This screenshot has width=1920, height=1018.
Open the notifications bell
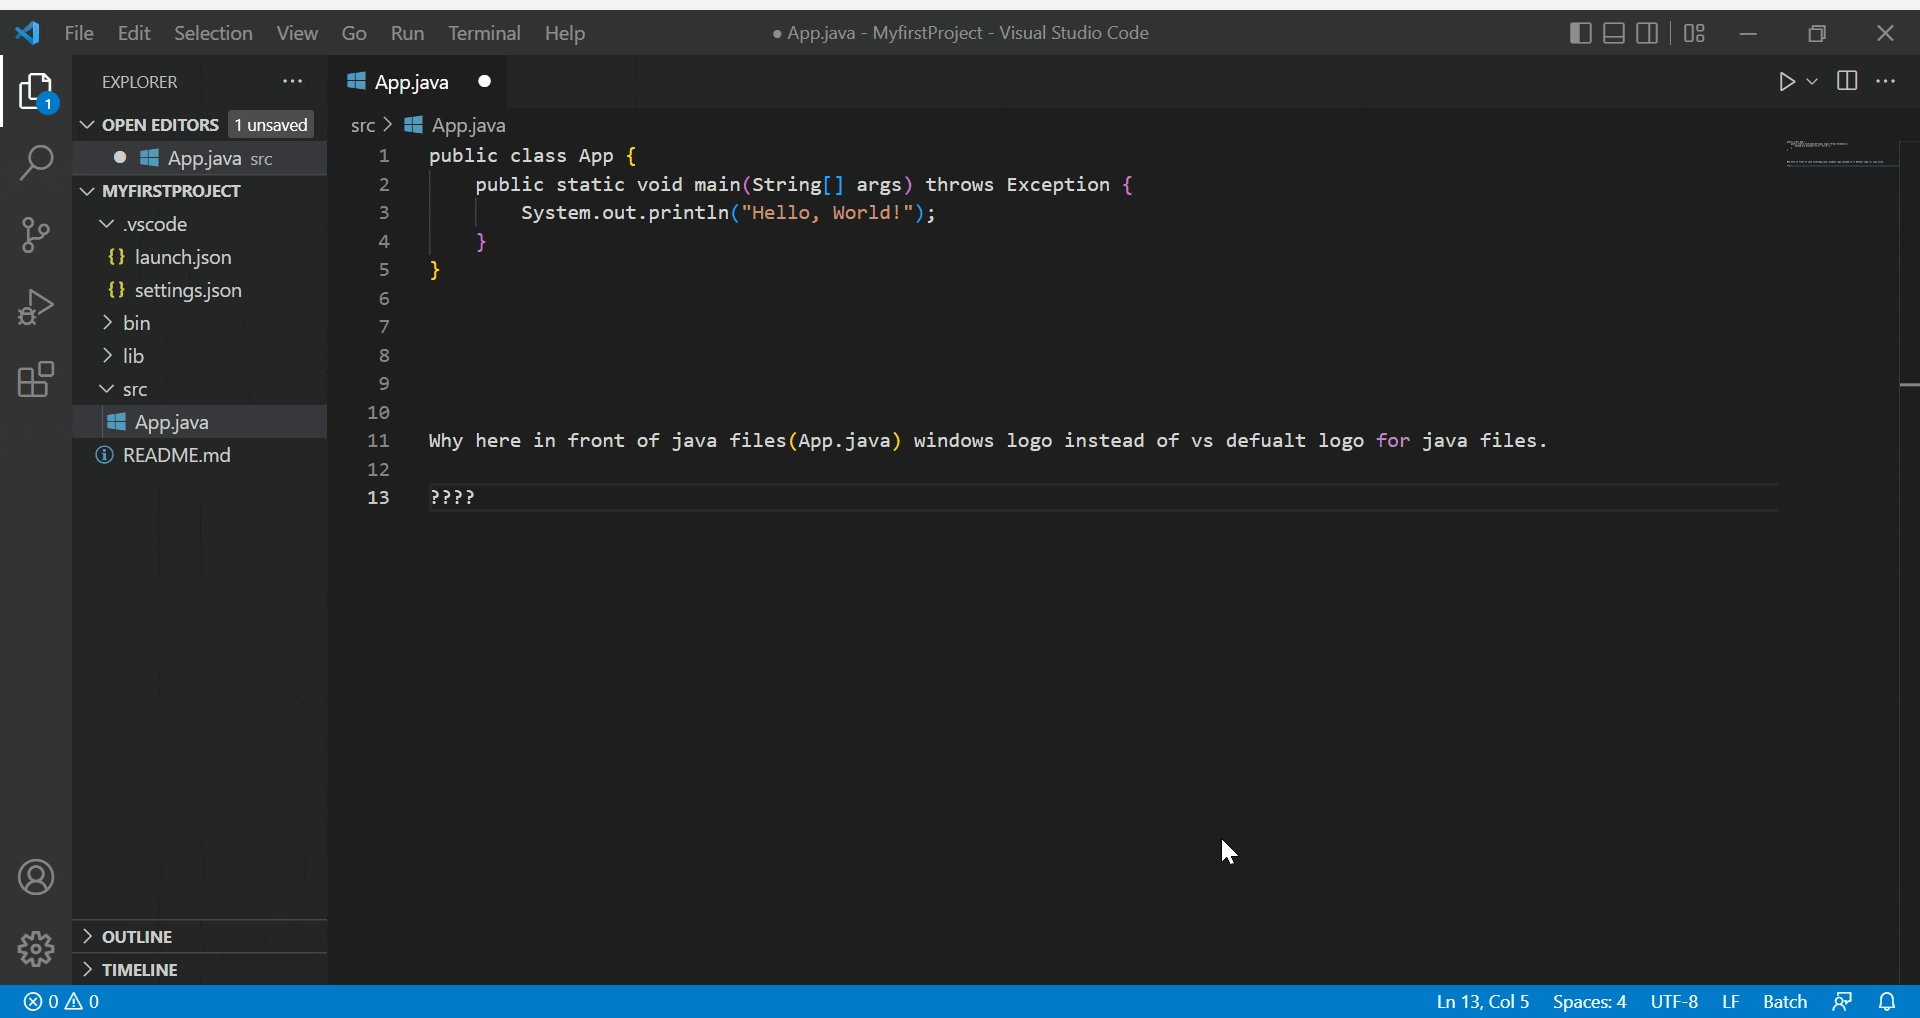tap(1887, 1002)
